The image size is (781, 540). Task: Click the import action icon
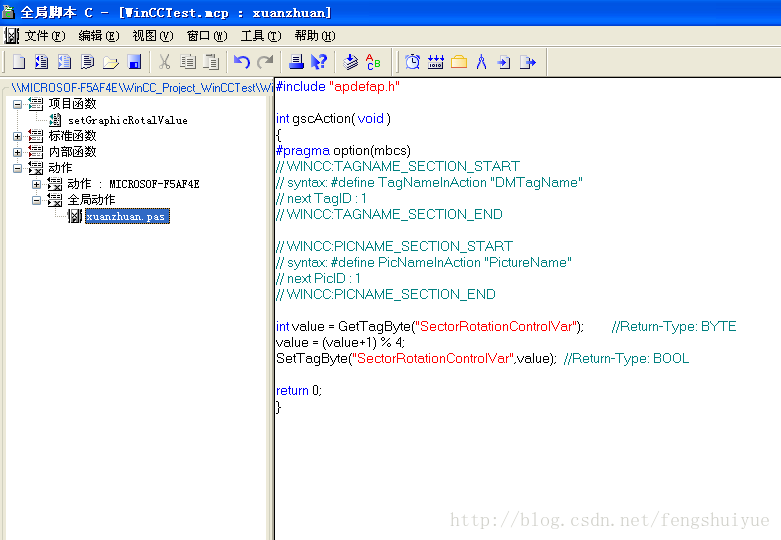coord(504,62)
